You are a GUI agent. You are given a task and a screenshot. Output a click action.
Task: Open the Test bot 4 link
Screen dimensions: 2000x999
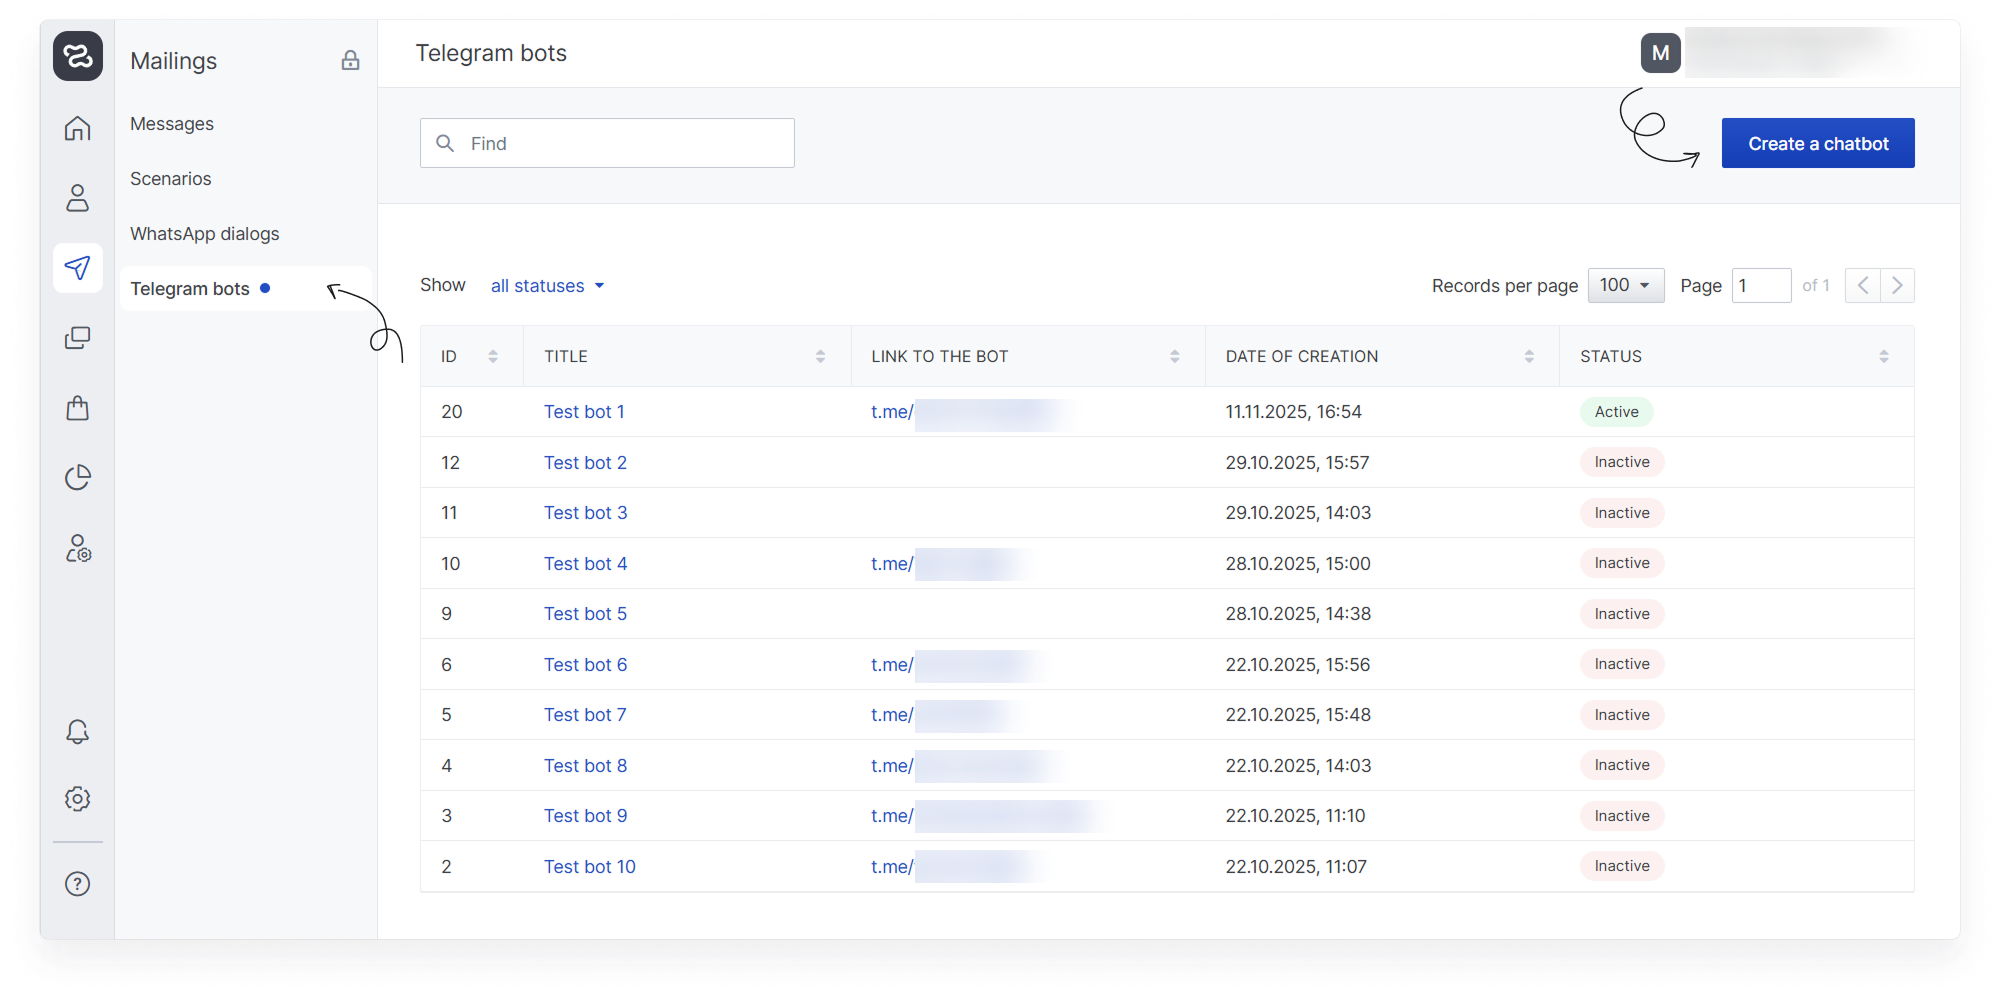585,564
